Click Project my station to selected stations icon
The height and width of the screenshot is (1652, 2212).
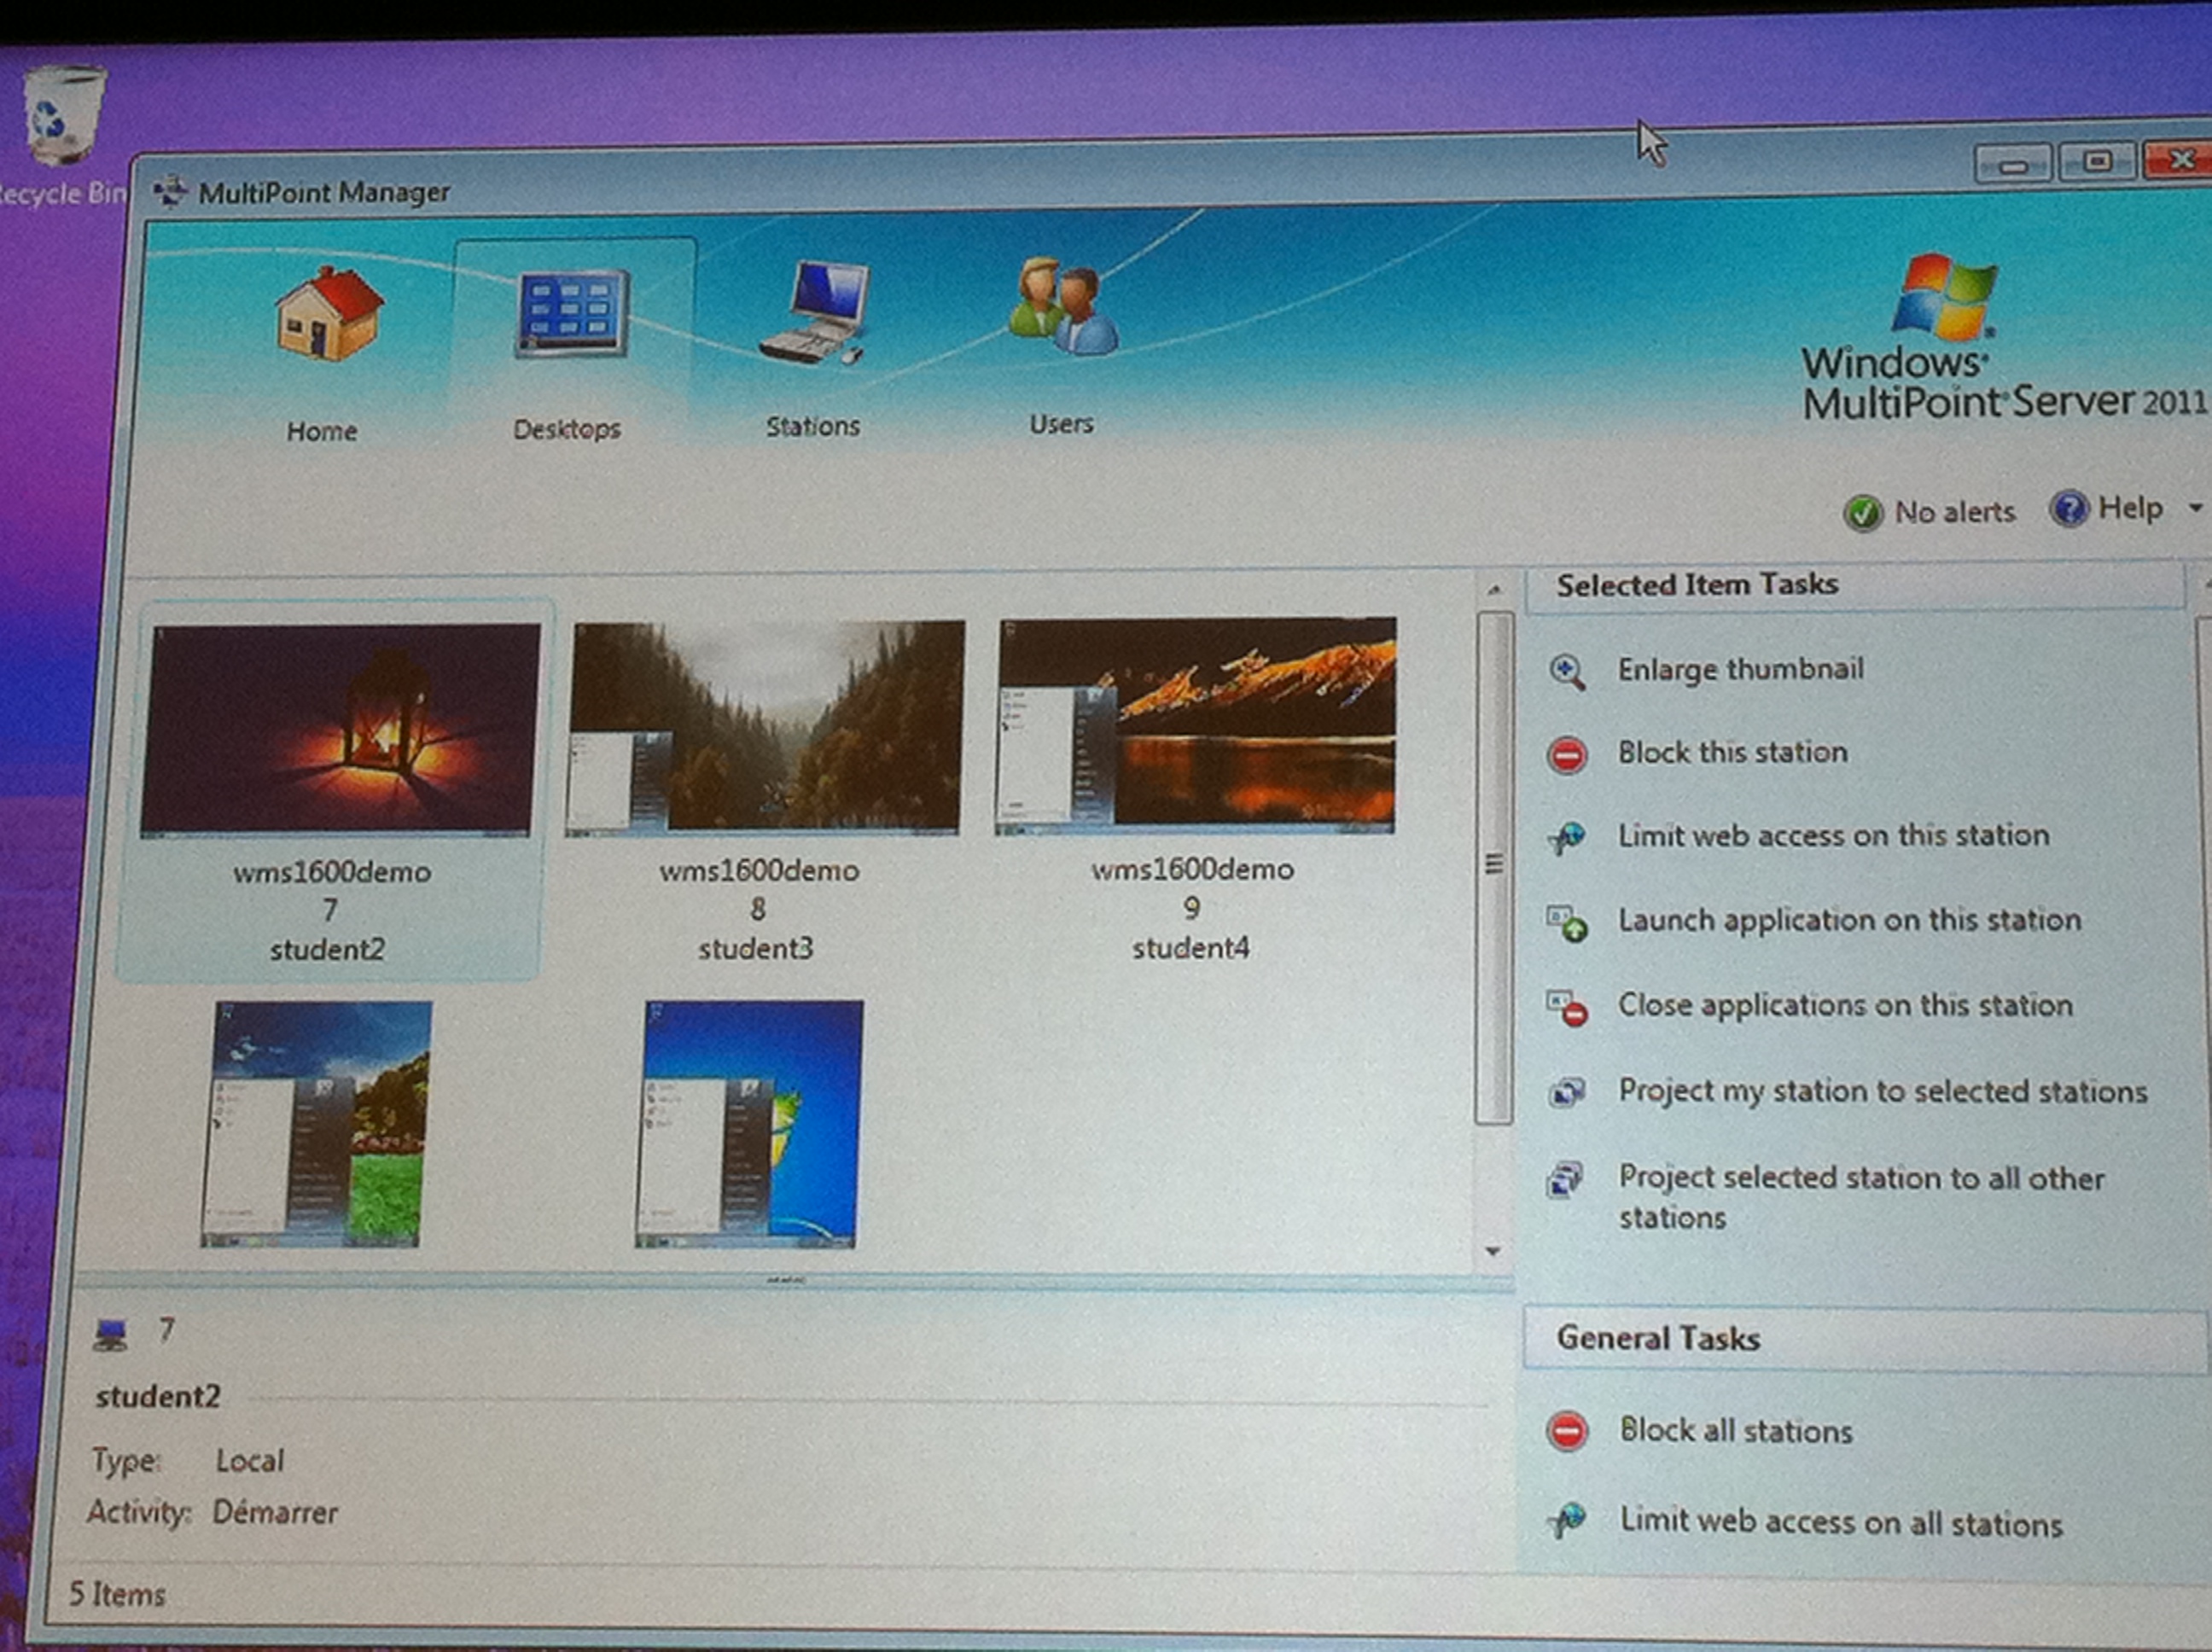tap(1566, 1092)
